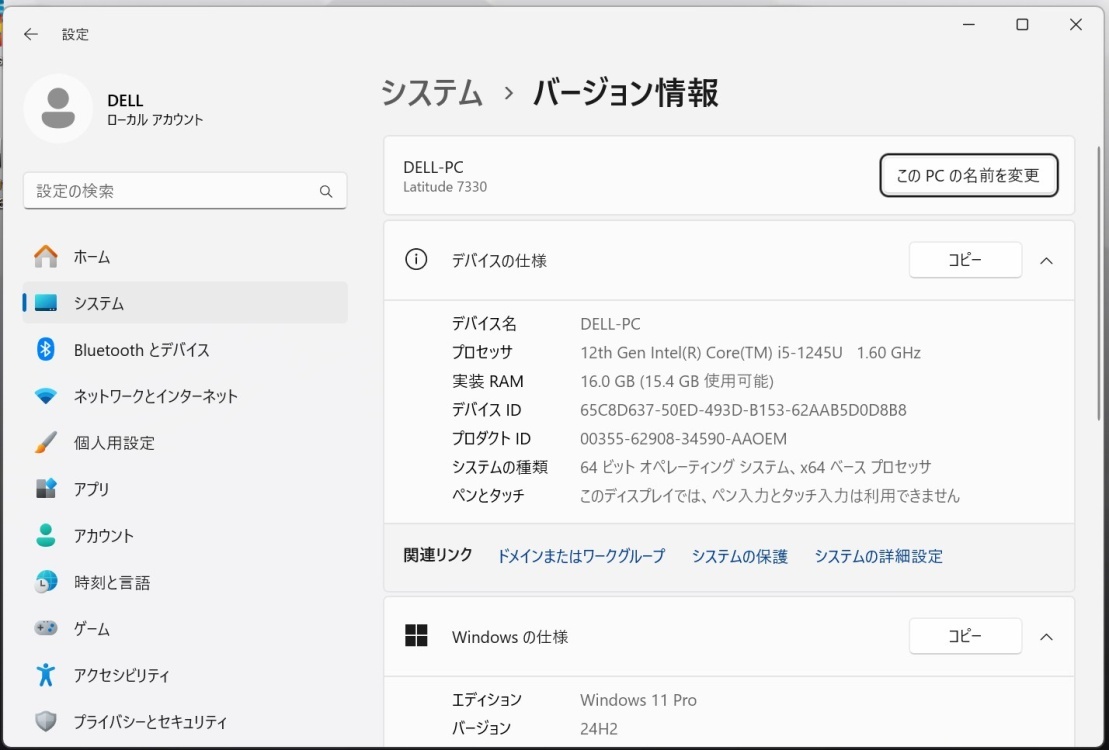Click the Apps icon in sidebar
Image resolution: width=1109 pixels, height=750 pixels.
(x=46, y=489)
